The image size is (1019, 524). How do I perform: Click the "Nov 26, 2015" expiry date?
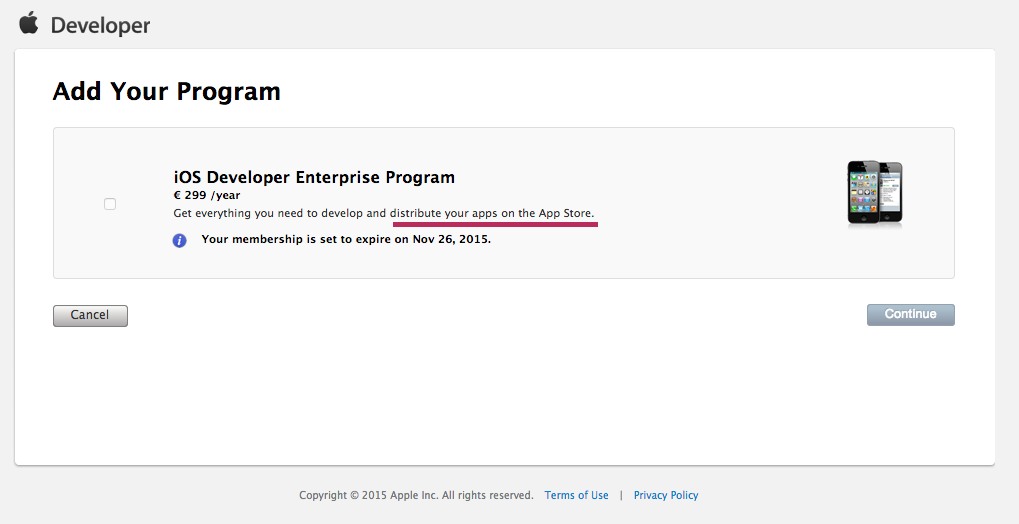450,240
